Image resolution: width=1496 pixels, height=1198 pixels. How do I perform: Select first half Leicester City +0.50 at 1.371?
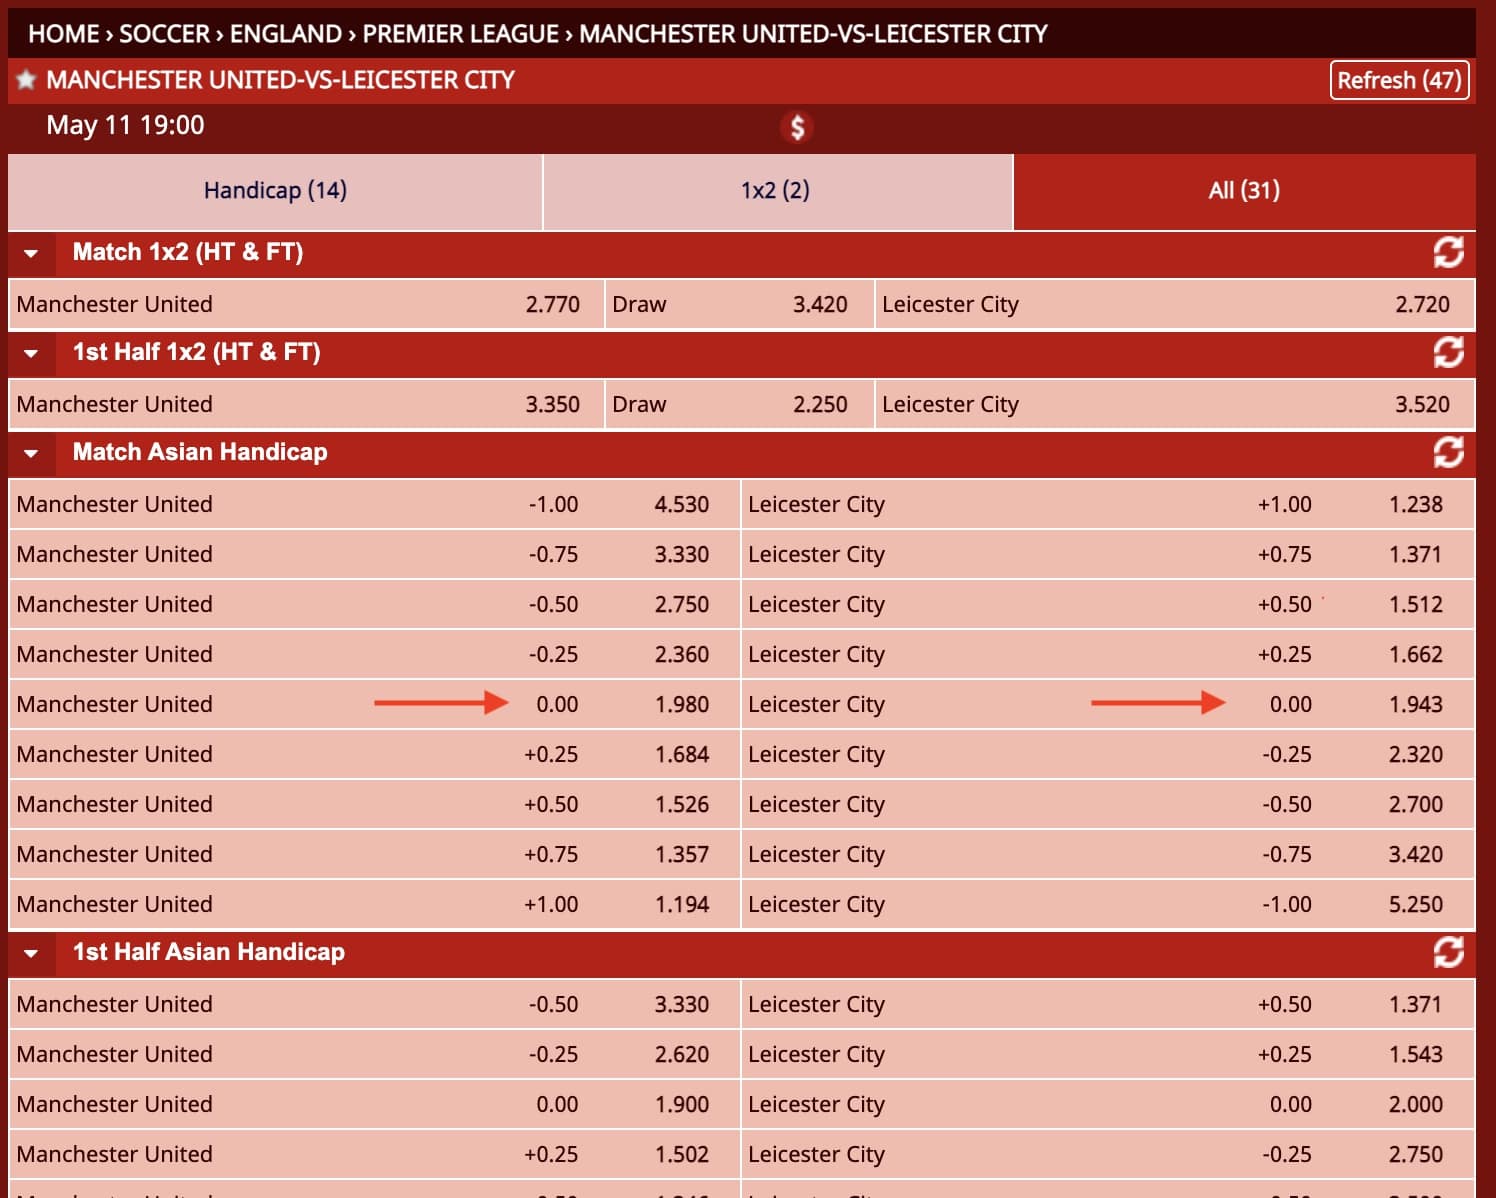(x=1108, y=1004)
